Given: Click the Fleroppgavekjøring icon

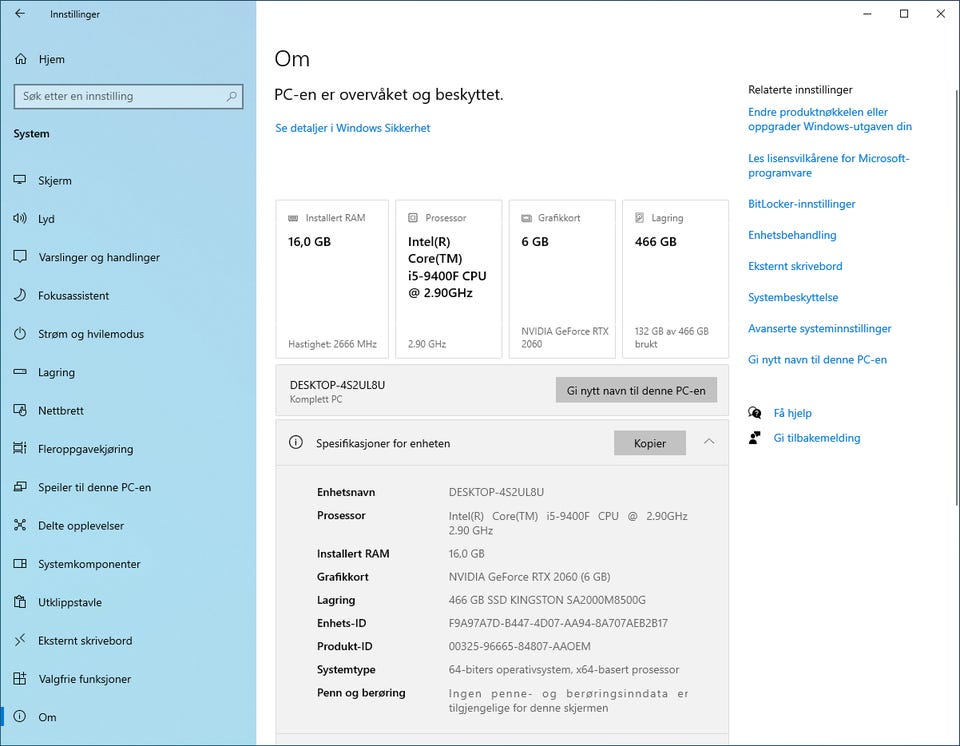Looking at the screenshot, I should [x=20, y=448].
